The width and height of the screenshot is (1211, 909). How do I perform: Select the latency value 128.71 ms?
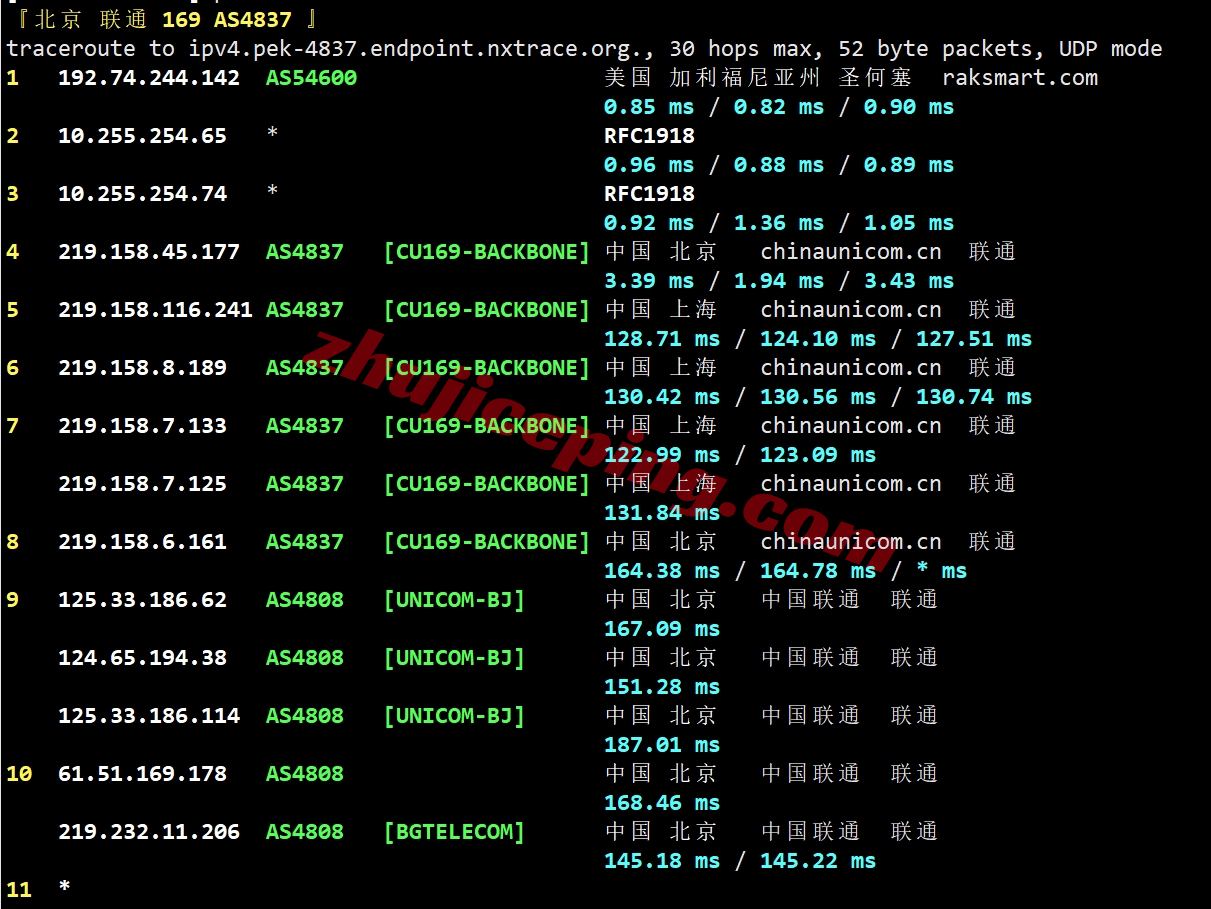(662, 339)
